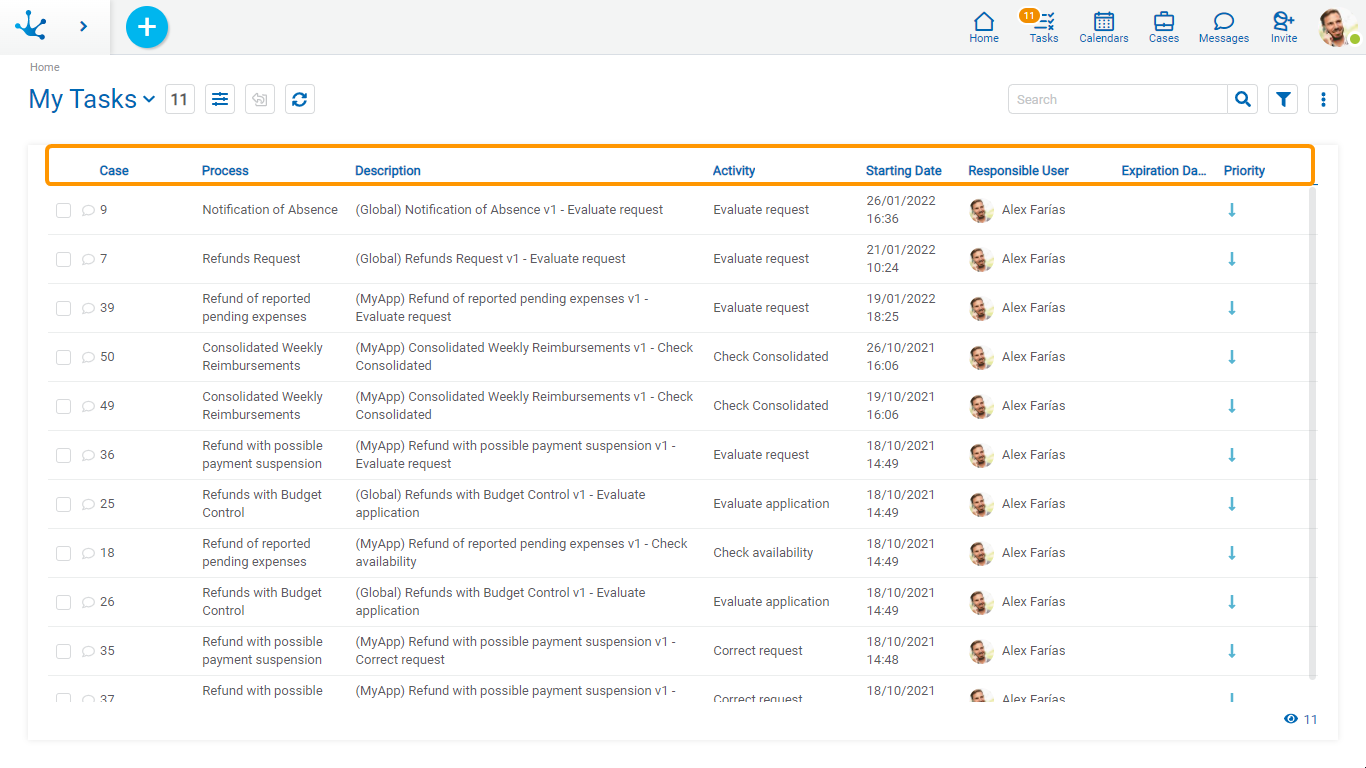Image resolution: width=1366 pixels, height=768 pixels.
Task: Check the checkbox for case 49
Action: (x=63, y=406)
